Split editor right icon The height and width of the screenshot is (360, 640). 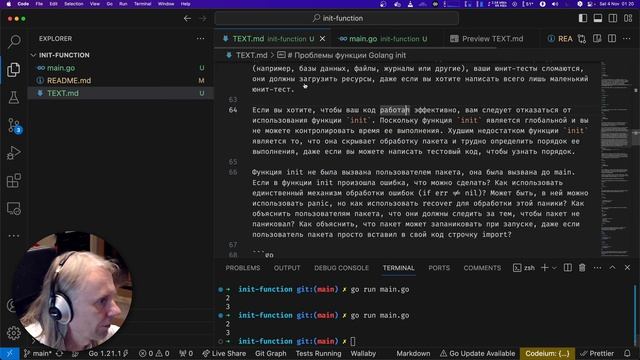tap(612, 39)
